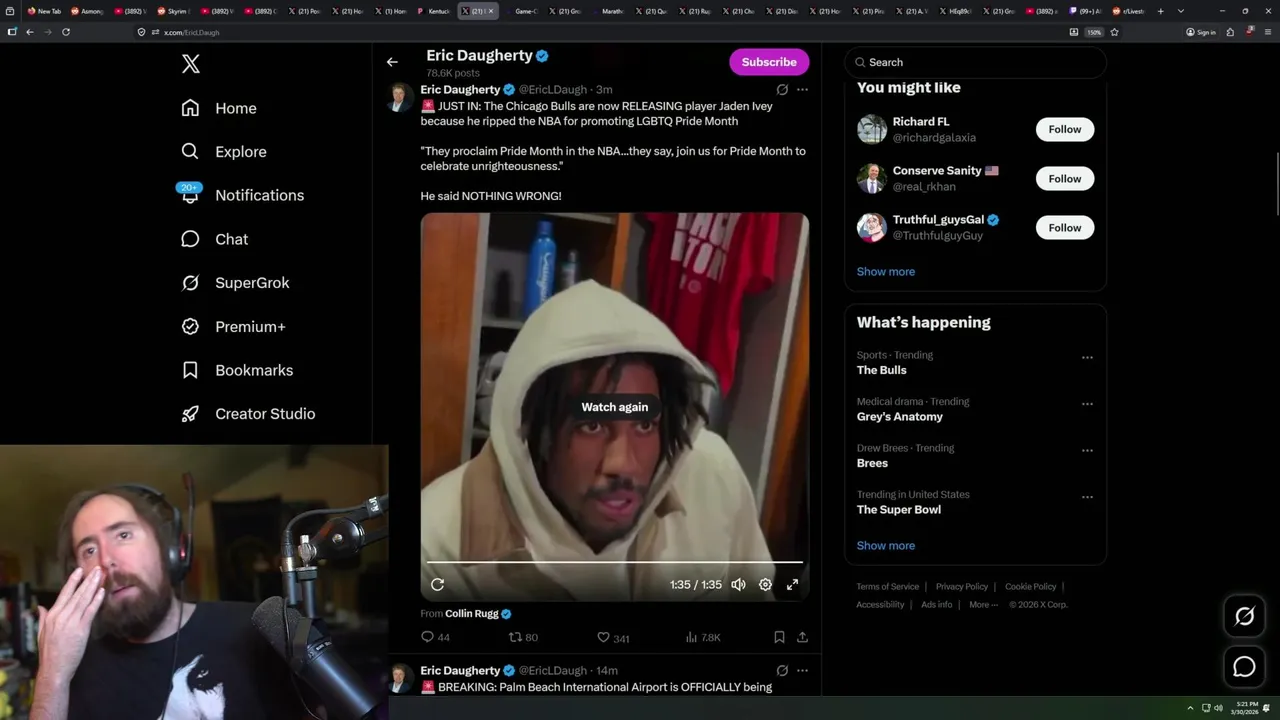Expand More footer dropdown

pyautogui.click(x=983, y=605)
